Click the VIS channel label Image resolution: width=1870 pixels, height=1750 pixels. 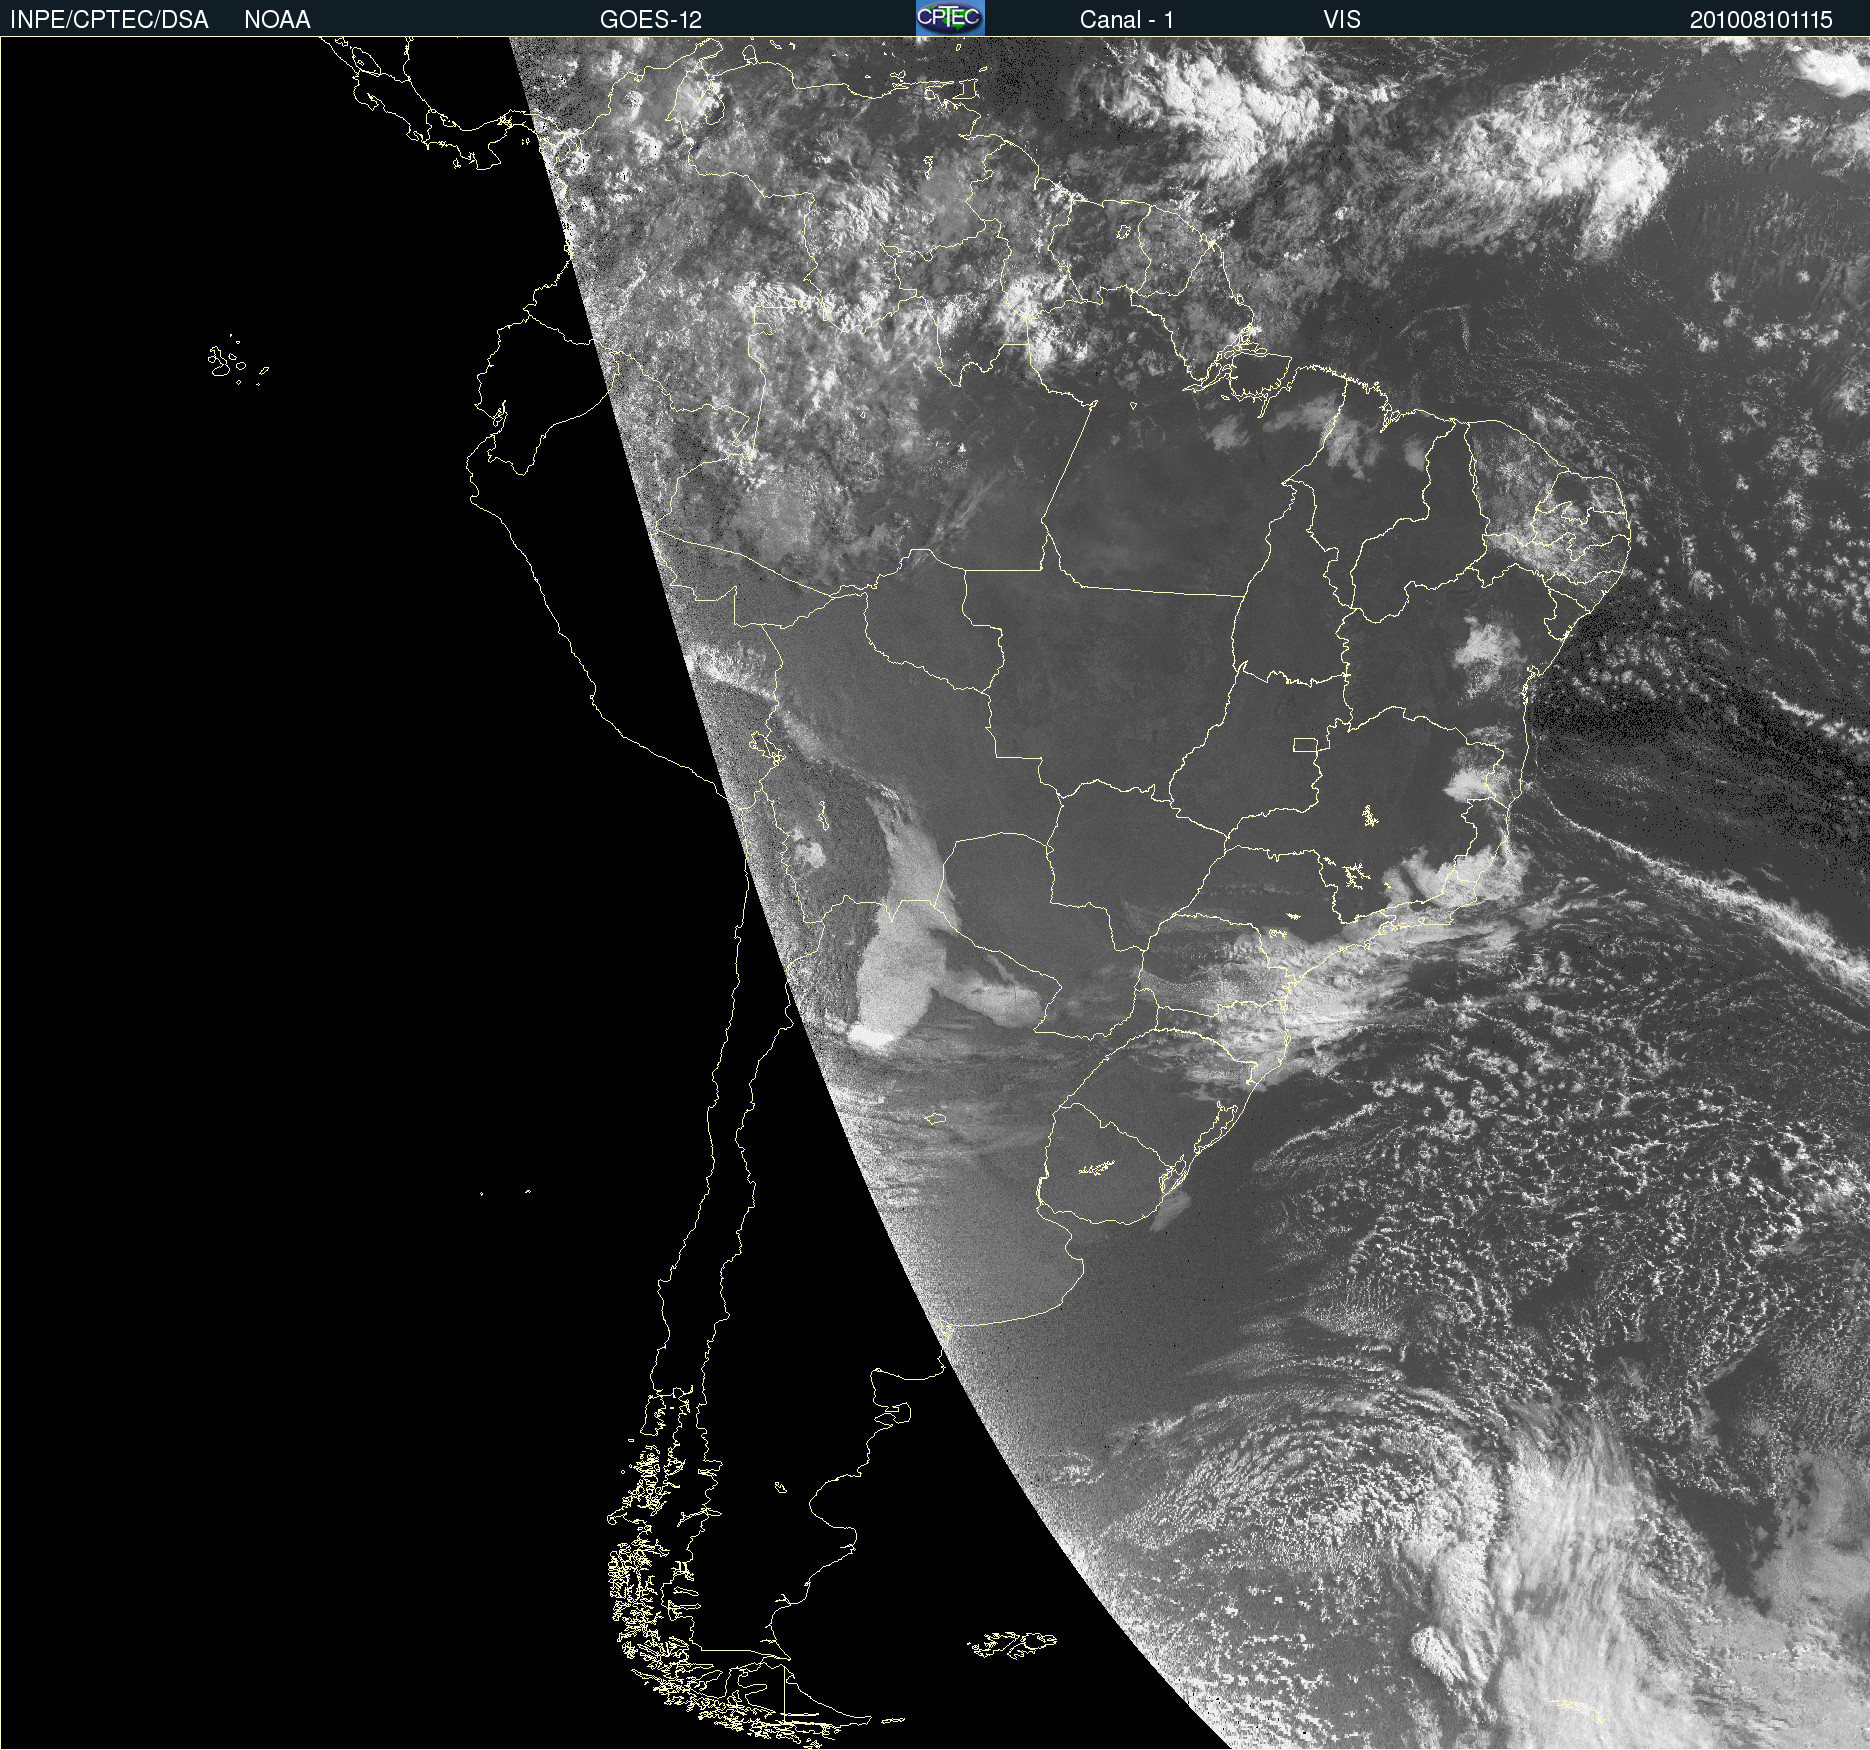coord(1342,20)
